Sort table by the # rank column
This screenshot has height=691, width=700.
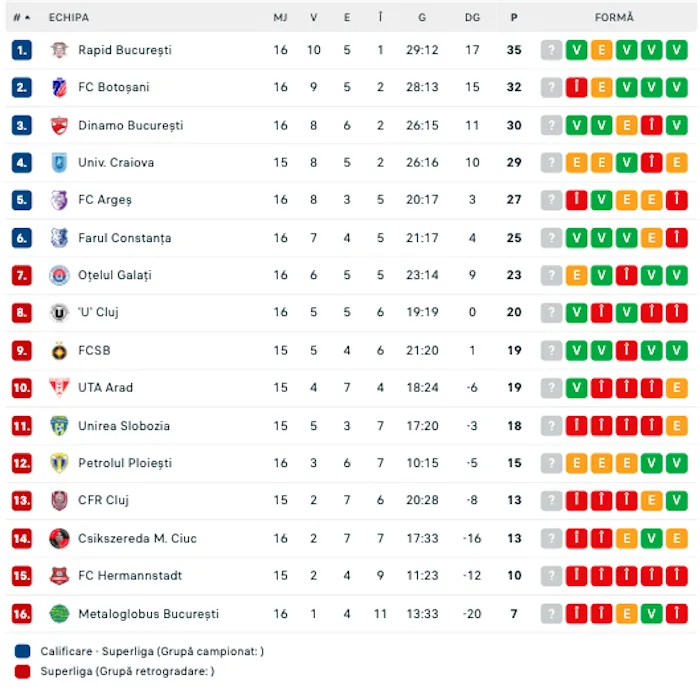(21, 17)
